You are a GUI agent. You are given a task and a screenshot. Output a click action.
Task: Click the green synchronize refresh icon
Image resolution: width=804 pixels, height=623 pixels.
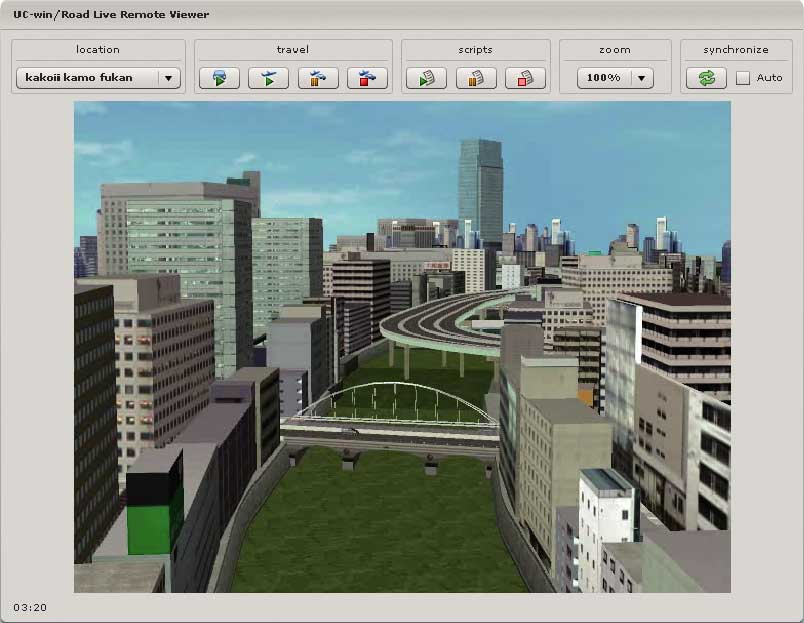(706, 78)
